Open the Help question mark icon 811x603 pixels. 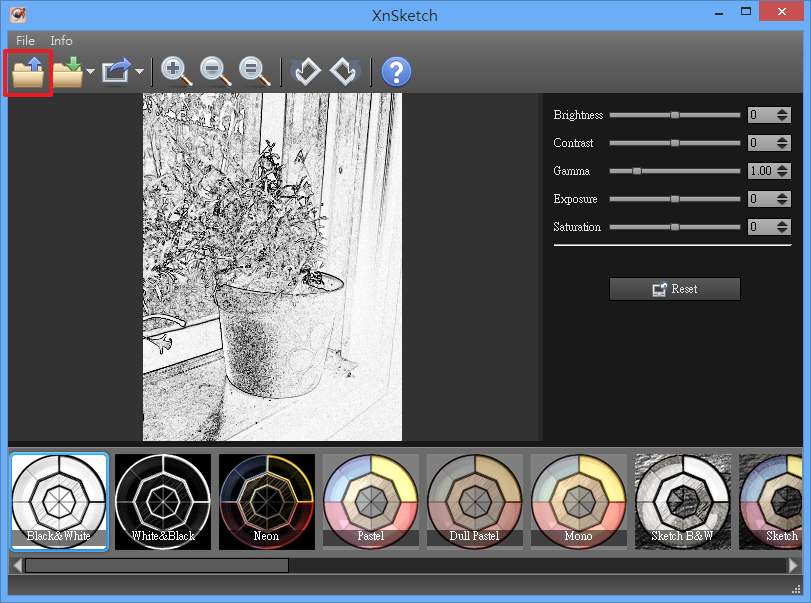point(396,72)
